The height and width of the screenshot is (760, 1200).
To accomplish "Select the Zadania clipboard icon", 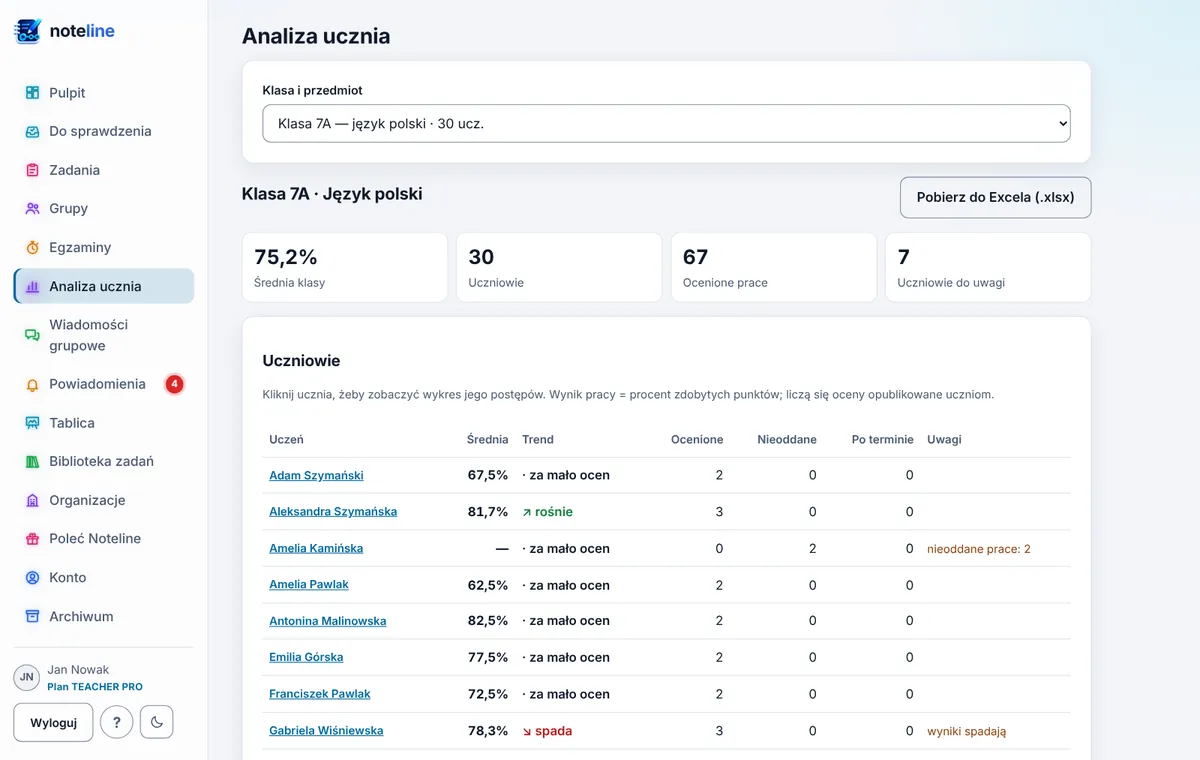I will click(32, 170).
